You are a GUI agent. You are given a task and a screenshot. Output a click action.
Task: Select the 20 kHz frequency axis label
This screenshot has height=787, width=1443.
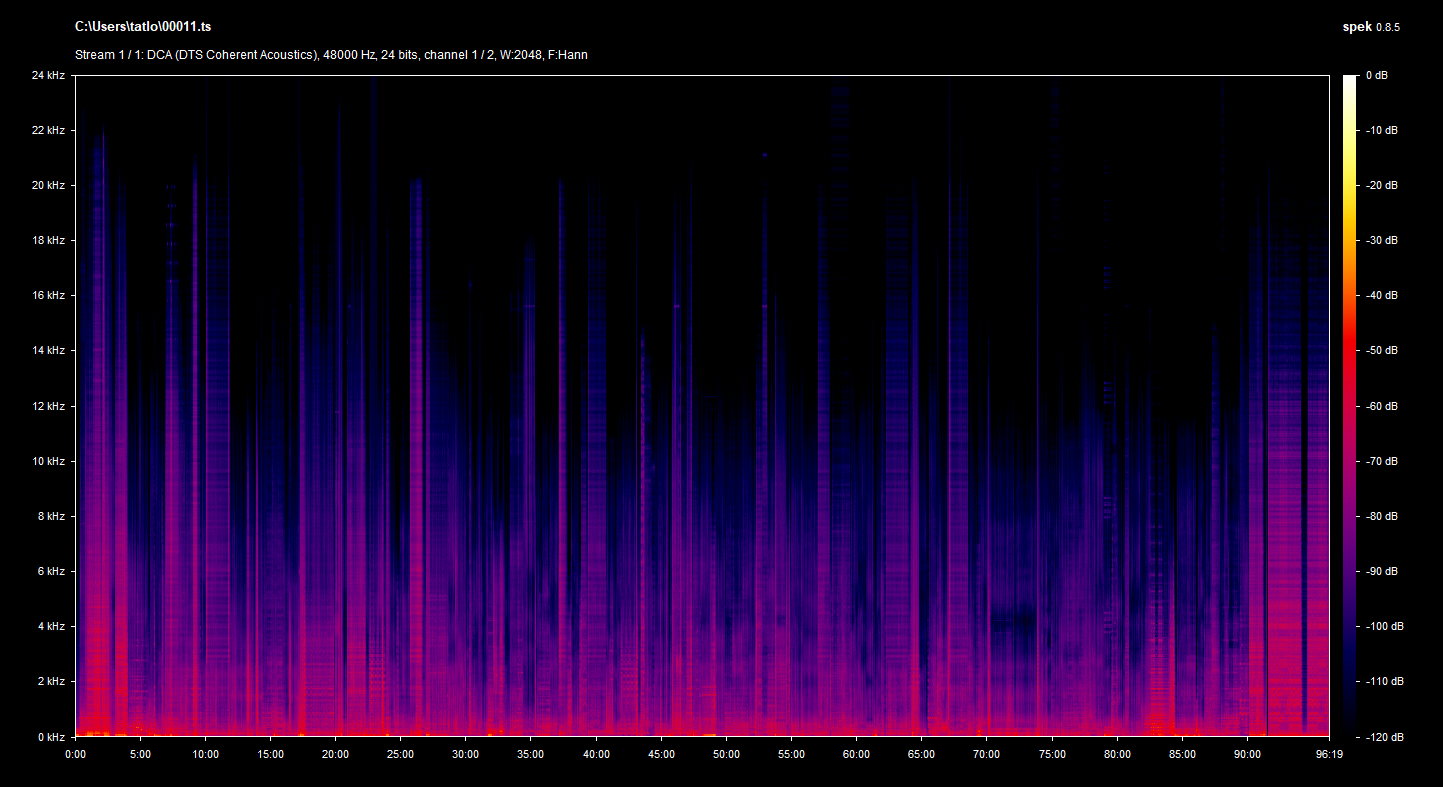[x=48, y=185]
